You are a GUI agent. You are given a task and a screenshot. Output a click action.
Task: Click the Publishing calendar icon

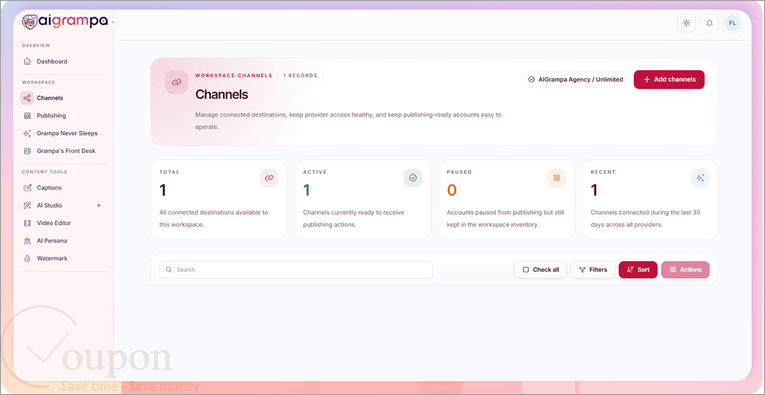[27, 116]
